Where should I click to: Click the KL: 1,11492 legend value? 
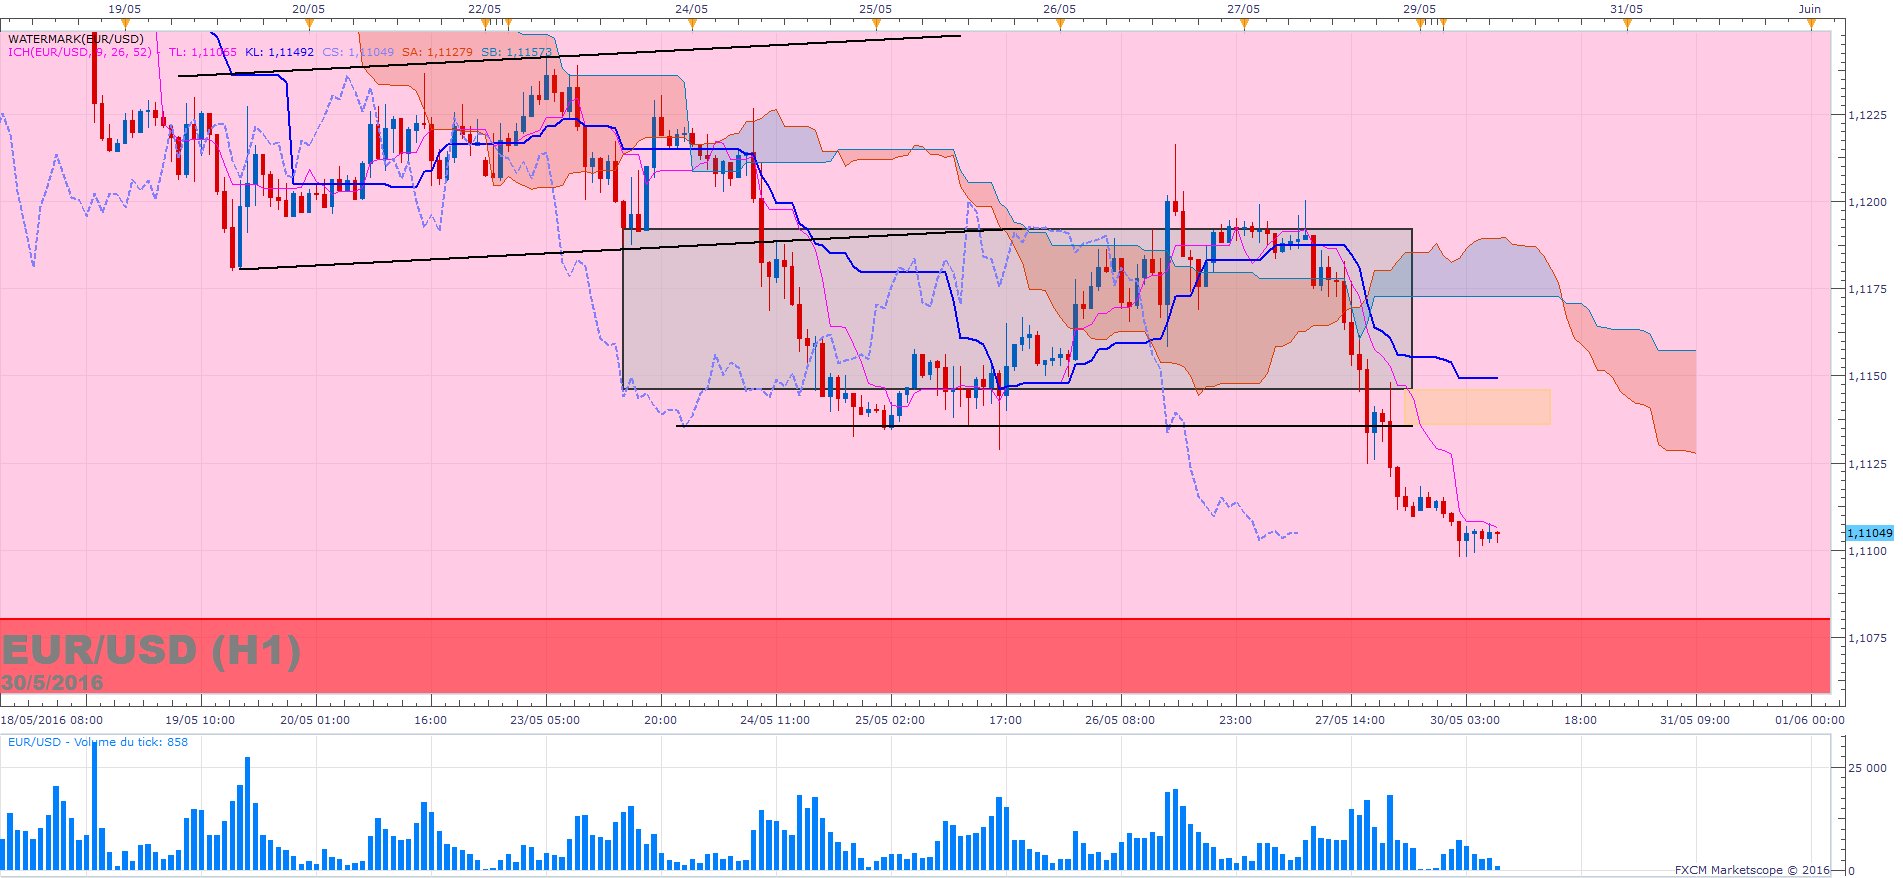pos(279,52)
